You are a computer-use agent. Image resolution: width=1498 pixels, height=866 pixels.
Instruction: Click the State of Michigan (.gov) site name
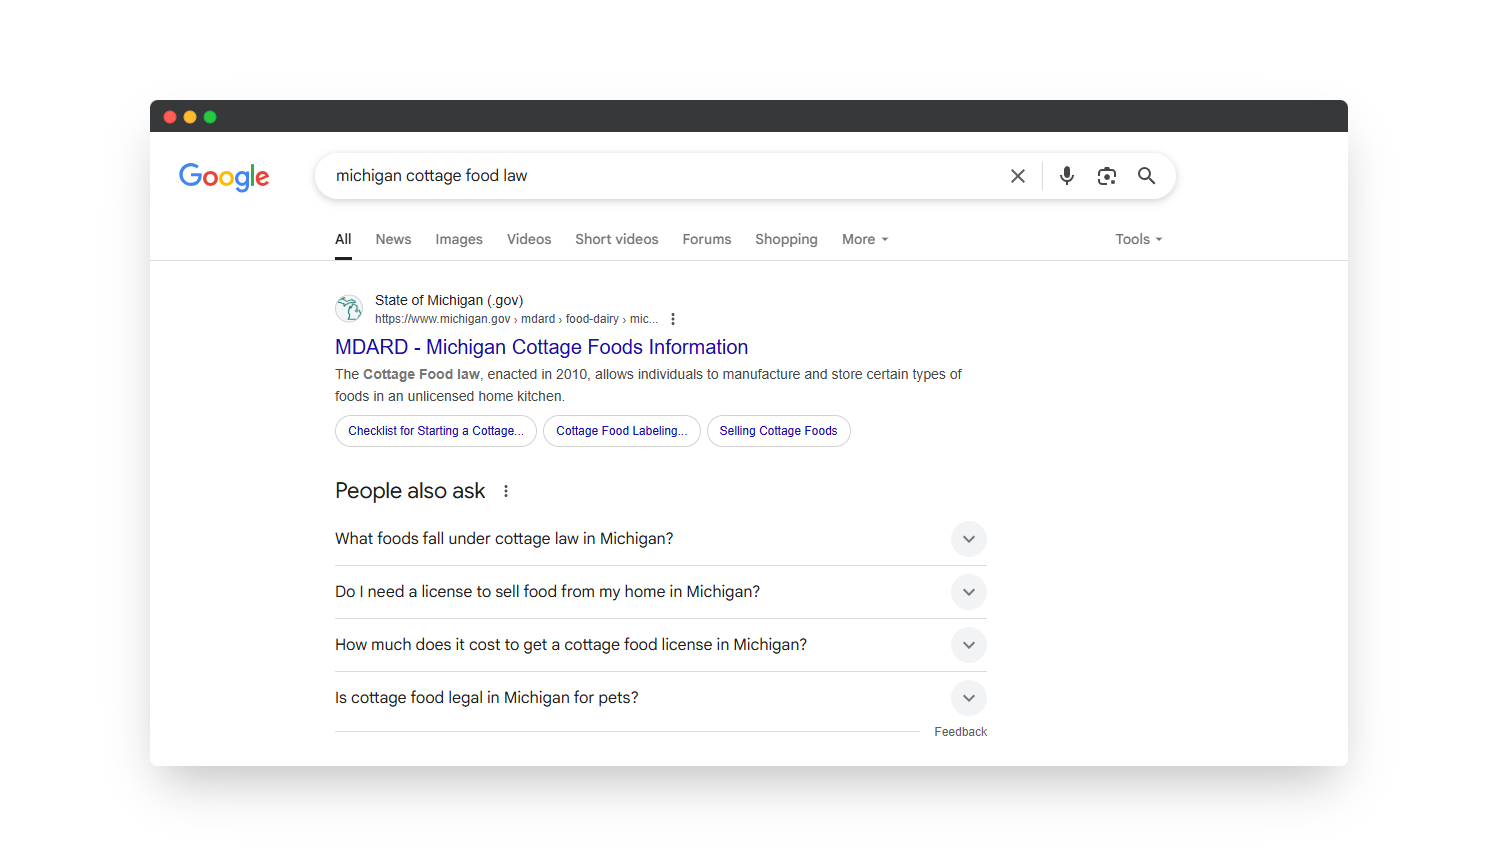[449, 300]
